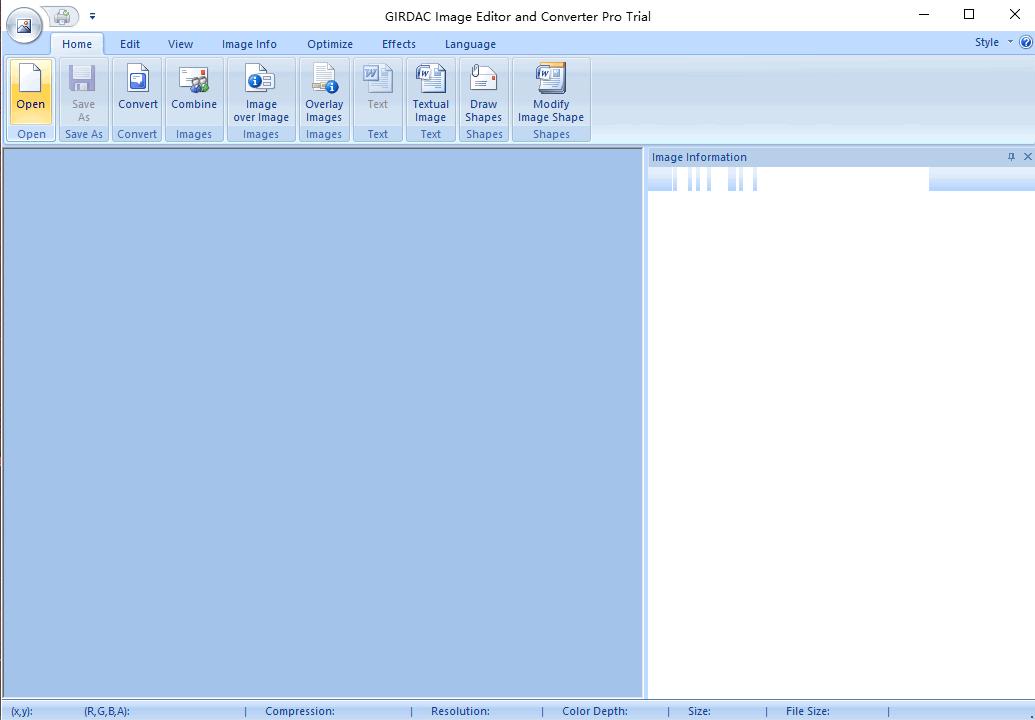Viewport: 1035px width, 720px height.
Task: Switch to the Home tab
Action: click(x=77, y=44)
